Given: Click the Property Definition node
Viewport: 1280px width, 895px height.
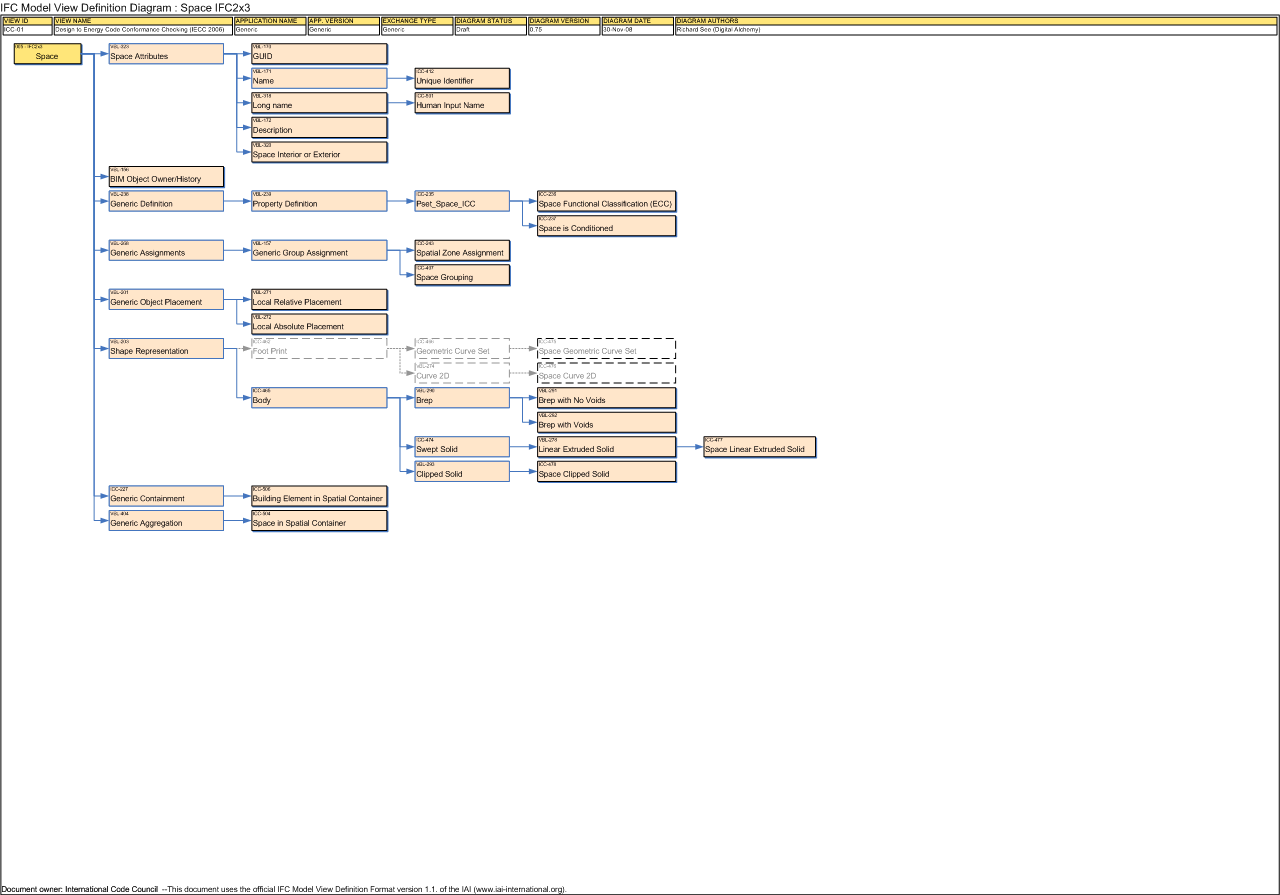Looking at the screenshot, I should 319,201.
